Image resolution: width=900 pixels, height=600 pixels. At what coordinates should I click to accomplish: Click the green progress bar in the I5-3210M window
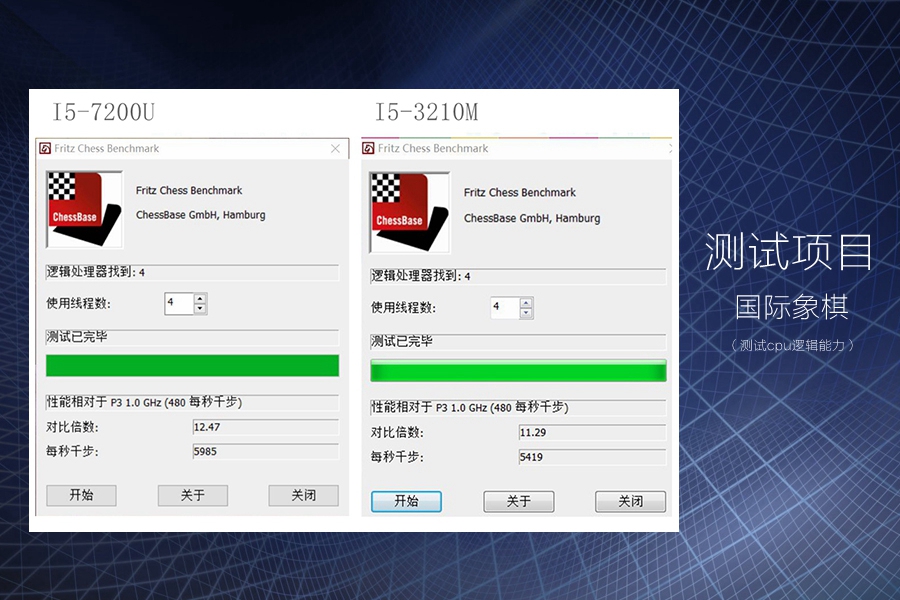pos(516,371)
